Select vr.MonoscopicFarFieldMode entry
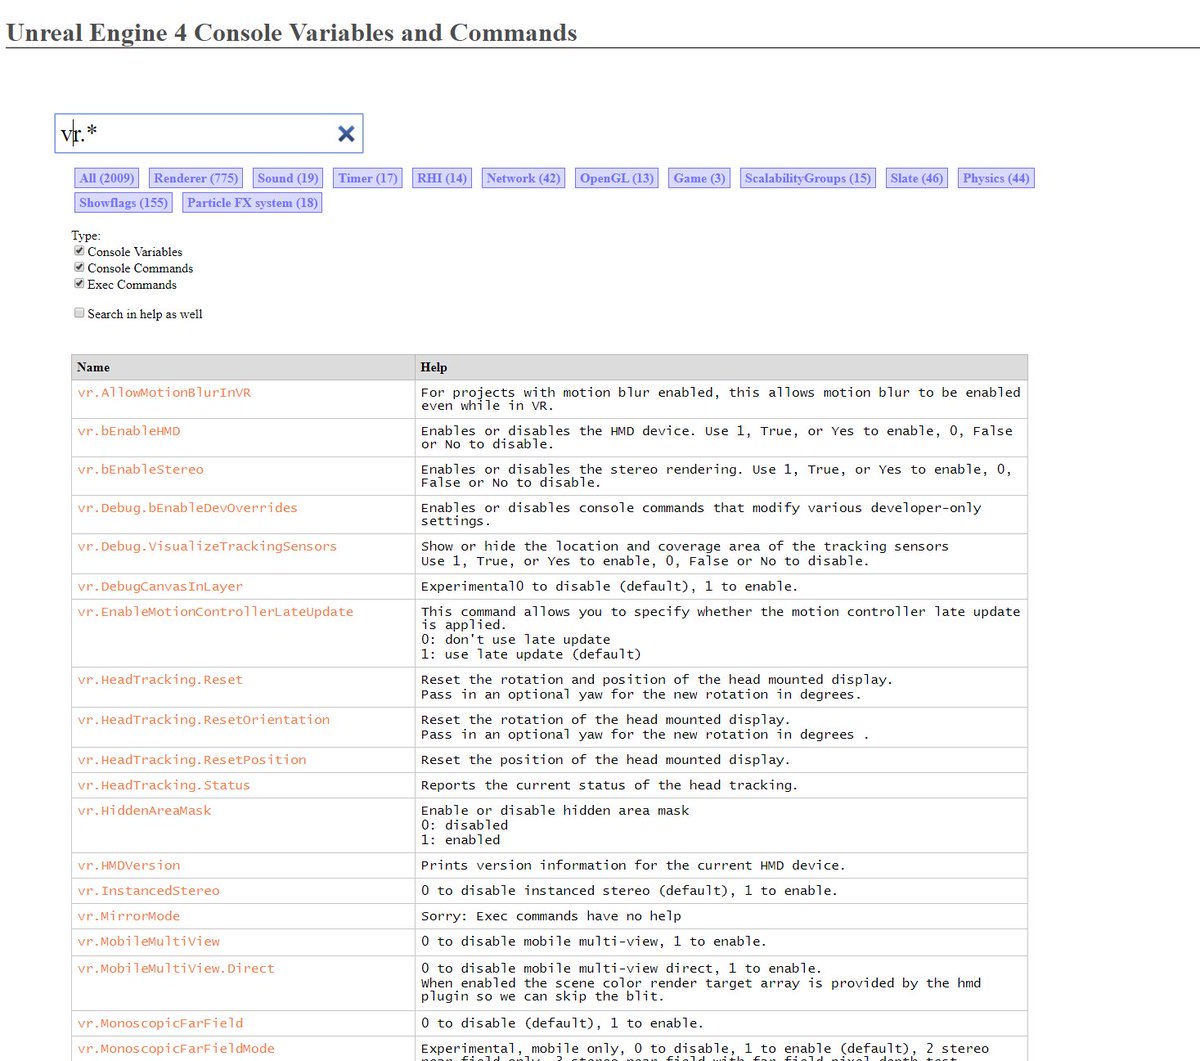The height and width of the screenshot is (1061, 1200). tap(175, 1048)
